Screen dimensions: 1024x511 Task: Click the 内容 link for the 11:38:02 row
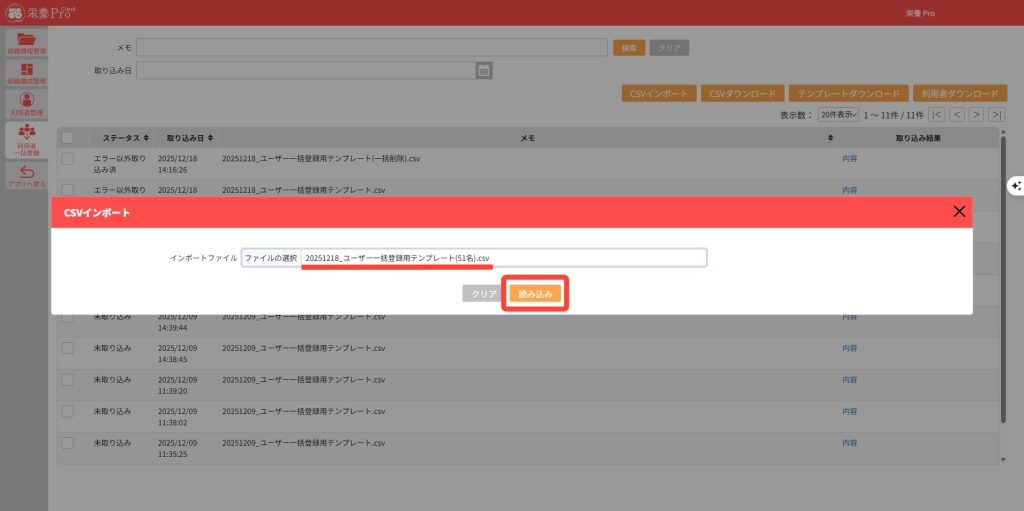pyautogui.click(x=849, y=411)
